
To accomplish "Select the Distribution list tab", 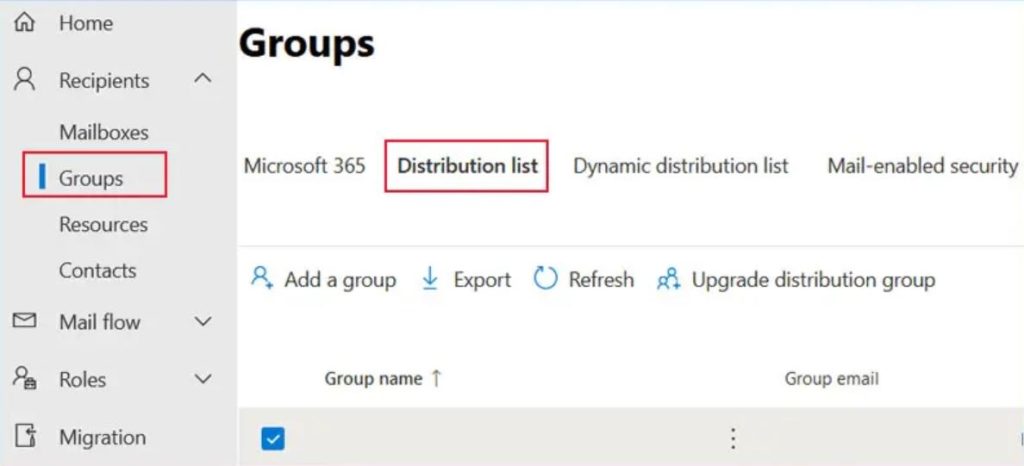I will click(x=467, y=166).
